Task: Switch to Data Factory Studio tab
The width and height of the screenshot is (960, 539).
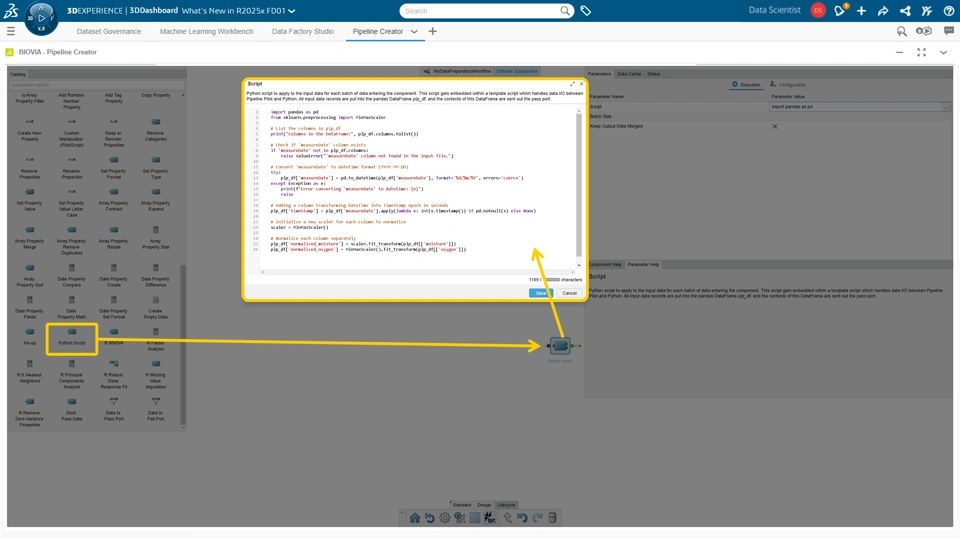Action: (x=302, y=31)
